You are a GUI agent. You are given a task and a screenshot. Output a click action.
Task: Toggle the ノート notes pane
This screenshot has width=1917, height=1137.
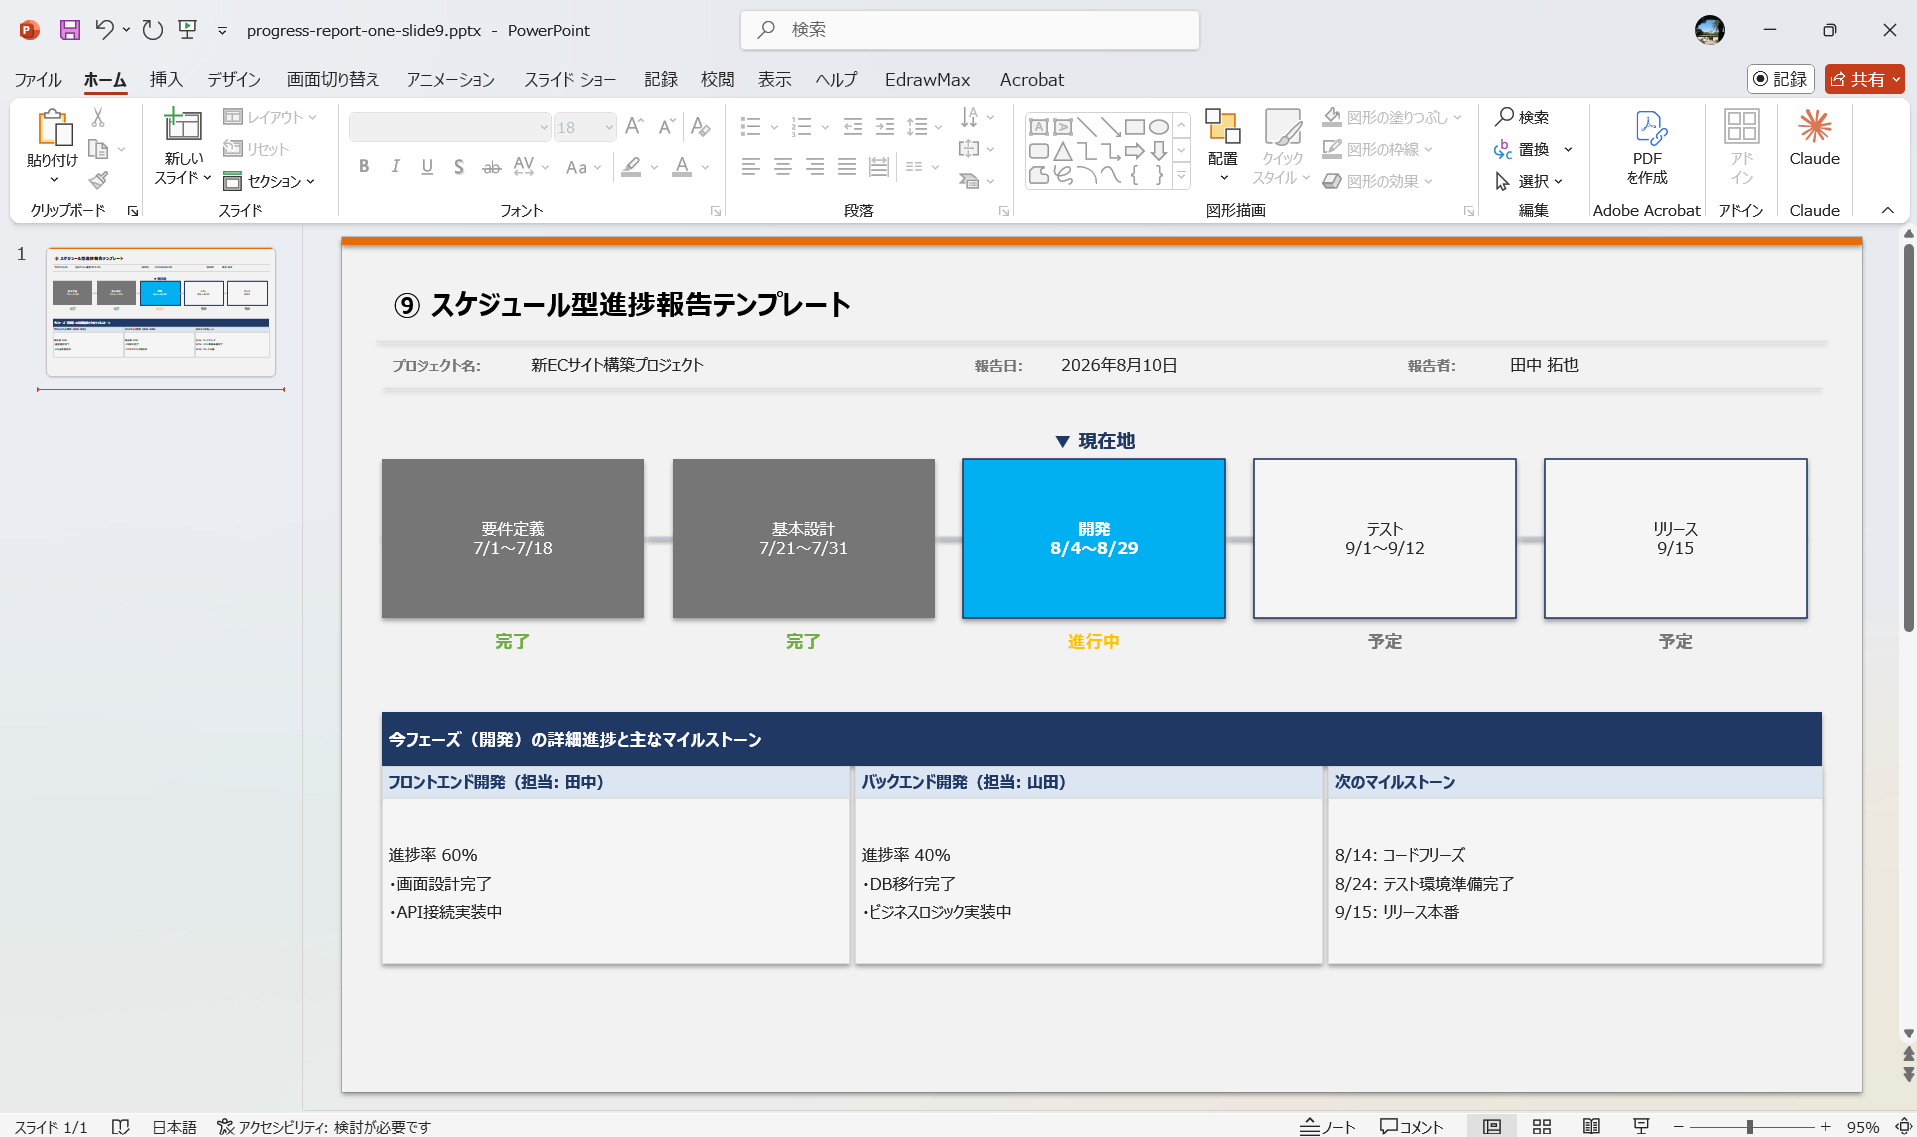pyautogui.click(x=1327, y=1126)
